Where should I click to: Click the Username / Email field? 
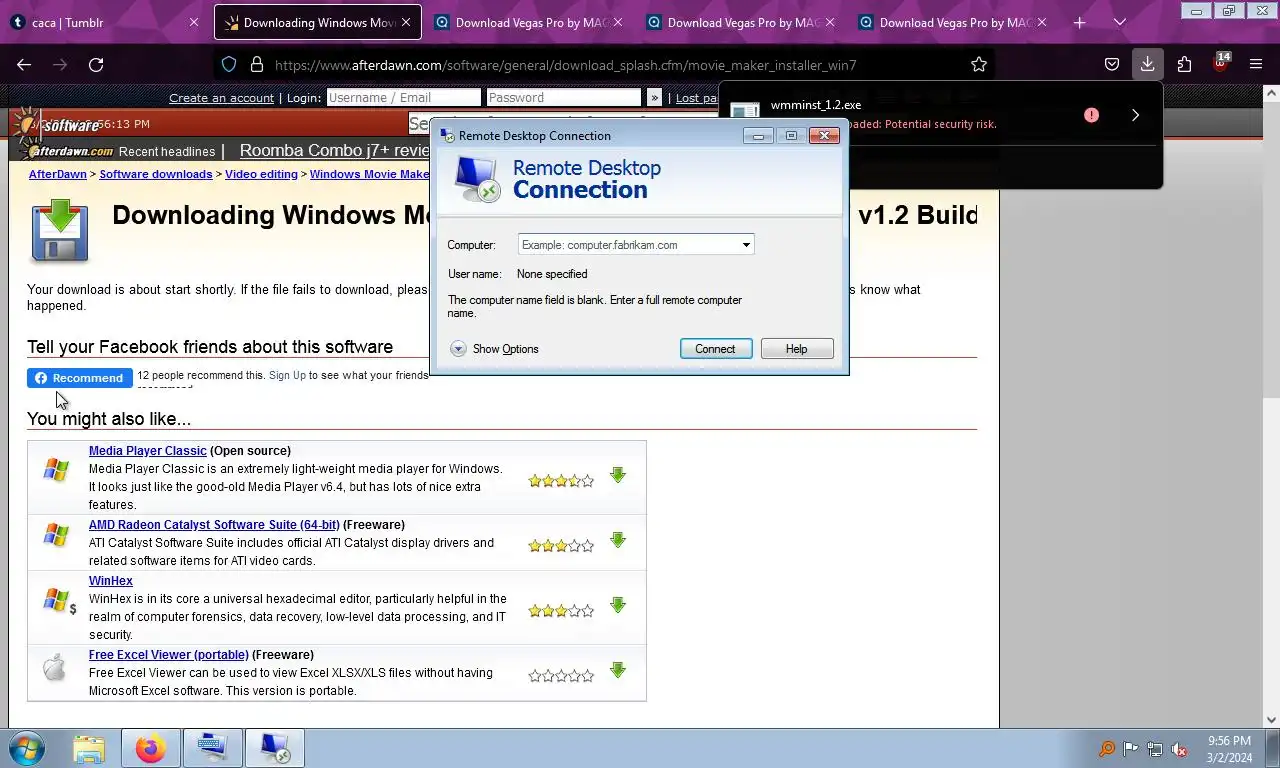click(404, 97)
